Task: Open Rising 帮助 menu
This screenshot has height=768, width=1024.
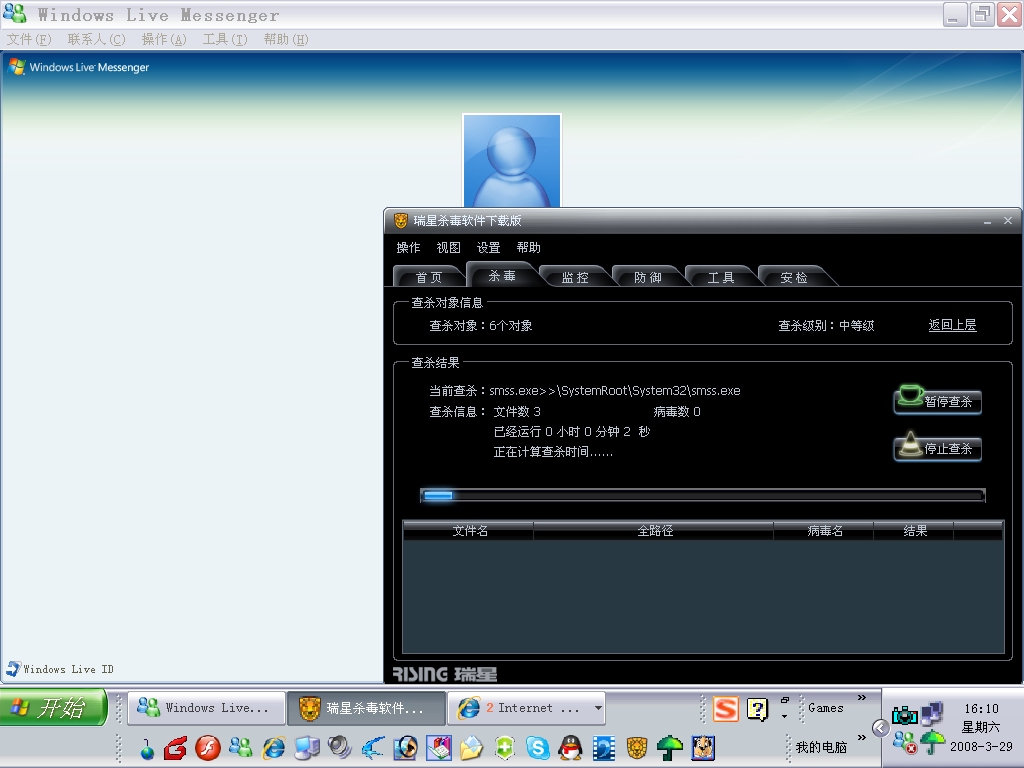Action: [x=528, y=248]
